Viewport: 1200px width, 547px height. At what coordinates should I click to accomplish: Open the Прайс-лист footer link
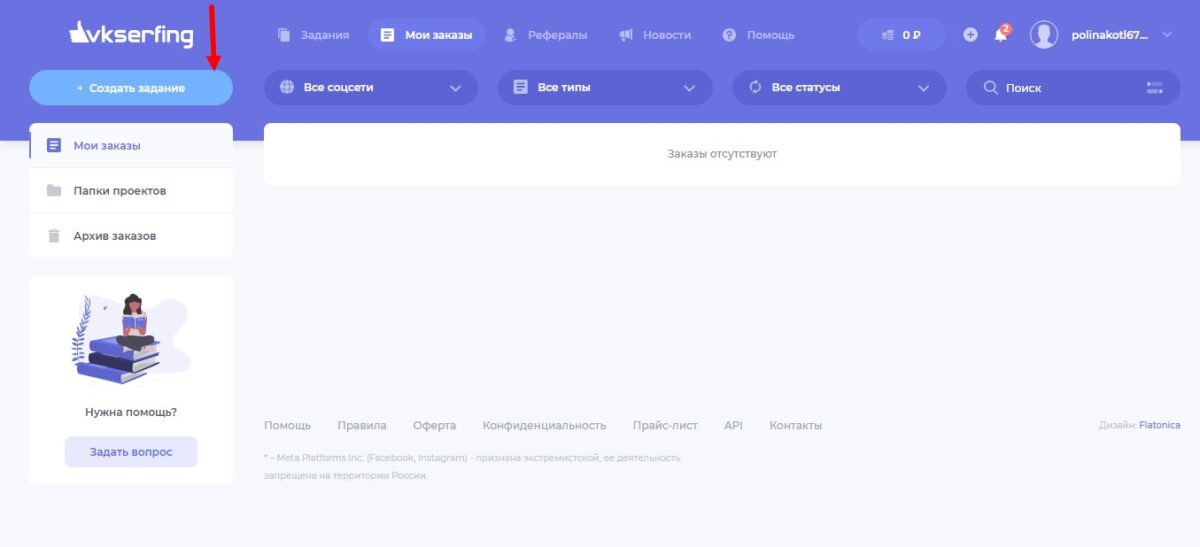point(665,425)
